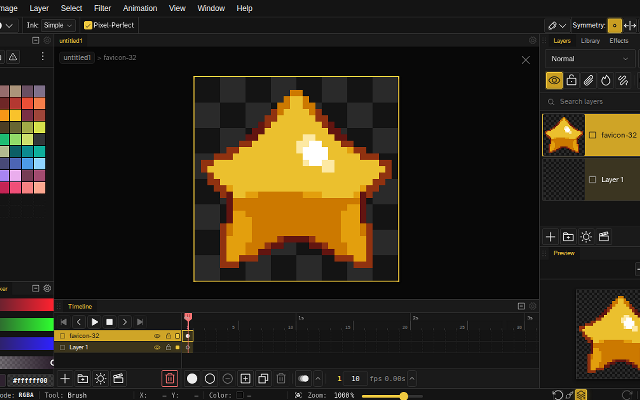This screenshot has height=400, width=640.
Task: Go to the previous frame
Action: point(79,322)
